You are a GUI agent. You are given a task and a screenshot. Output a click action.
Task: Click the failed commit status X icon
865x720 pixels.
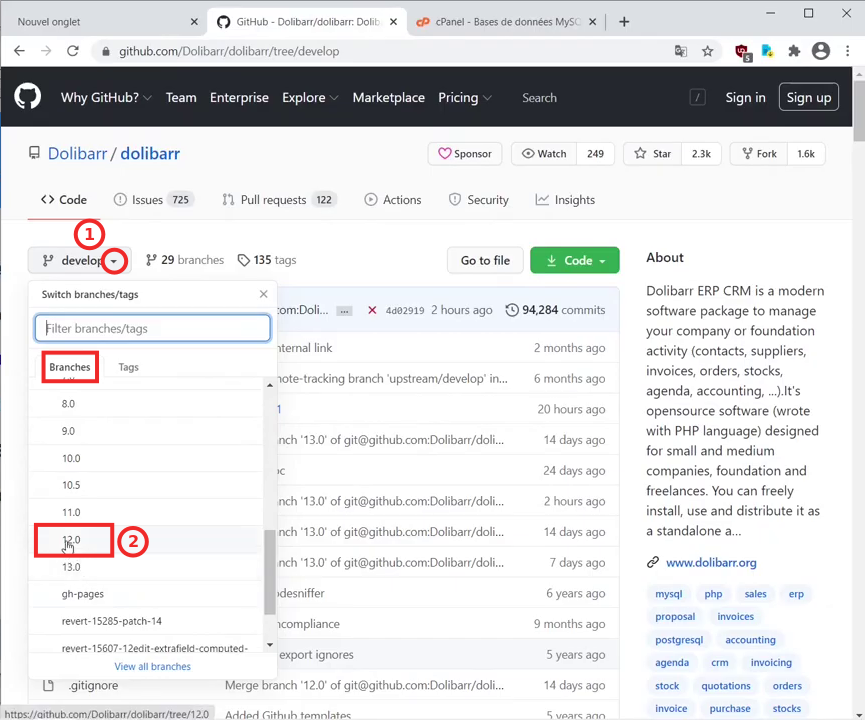pyautogui.click(x=372, y=310)
